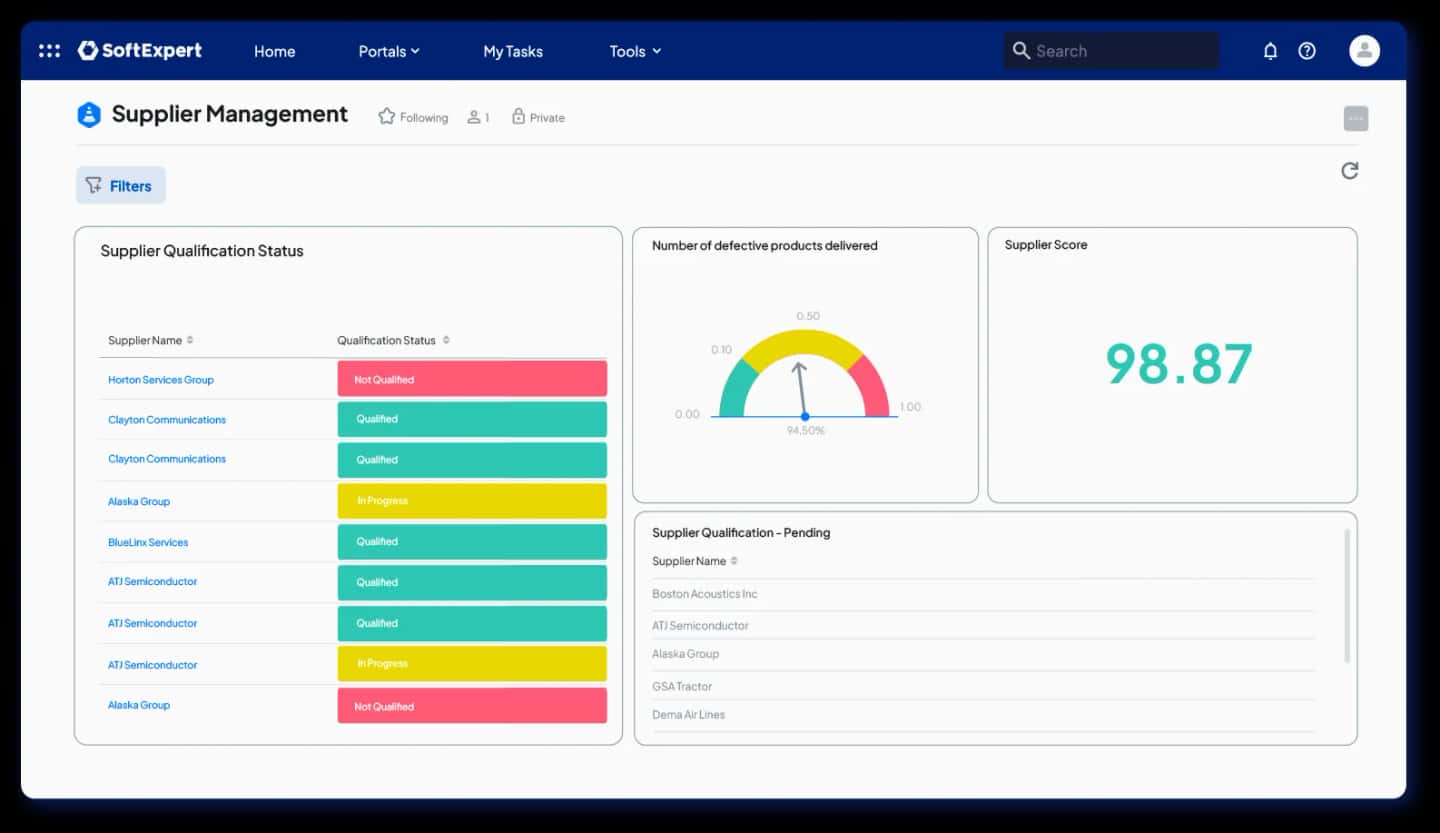The image size is (1440, 833).
Task: Open the Clayton Communications supplier link
Action: pyautogui.click(x=166, y=419)
